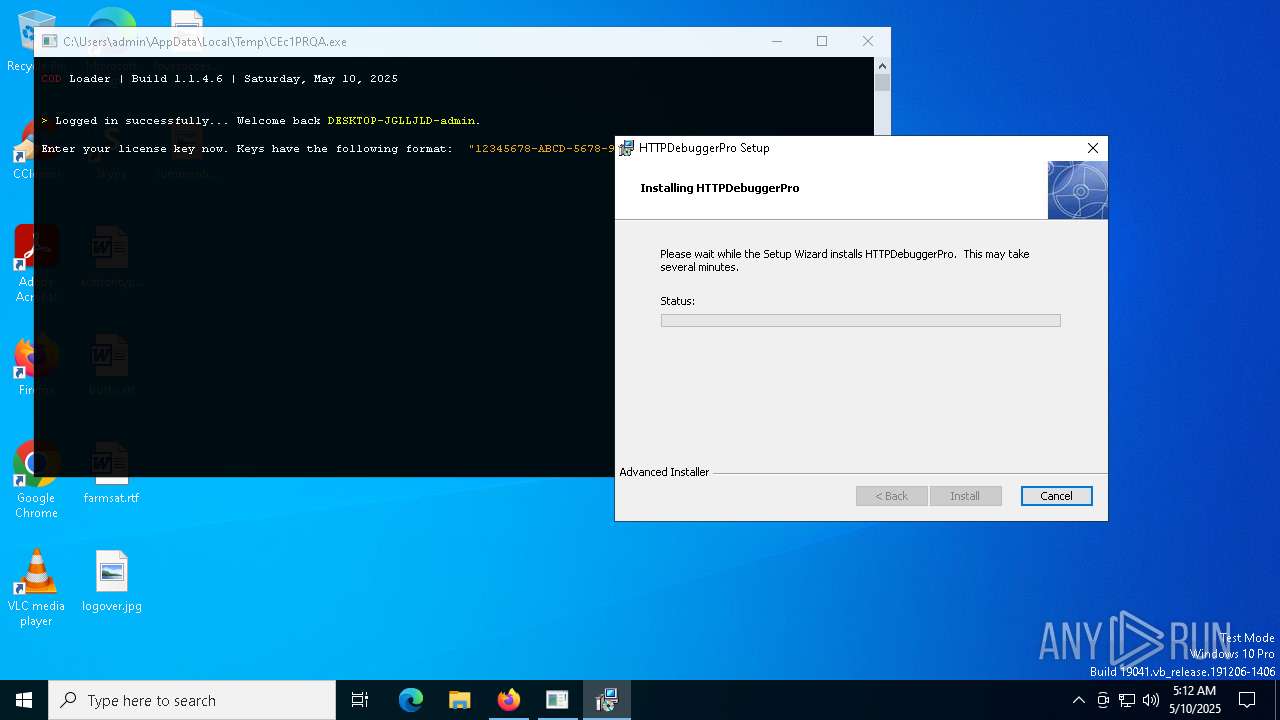Viewport: 1280px width, 720px height.
Task: Click the HTTPDebuggerPro Setup title icon
Action: pyautogui.click(x=626, y=148)
